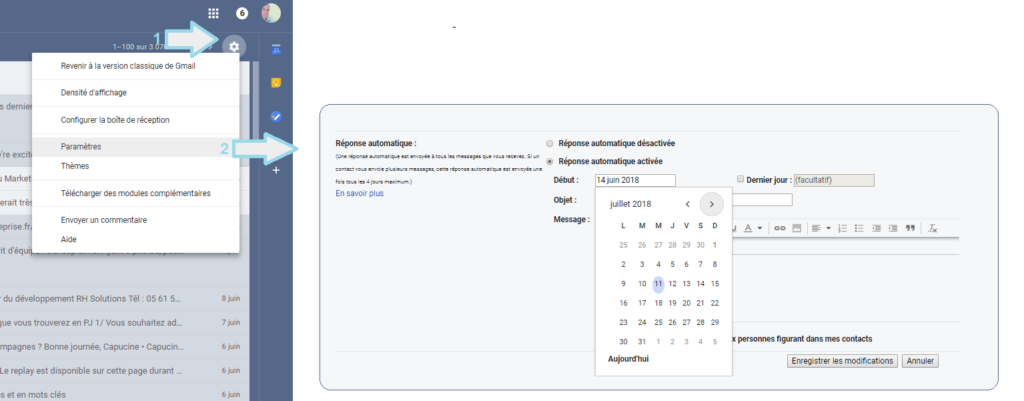Image resolution: width=1024 pixels, height=401 pixels.
Task: Click the plus icon to get add-ons
Action: (276, 170)
